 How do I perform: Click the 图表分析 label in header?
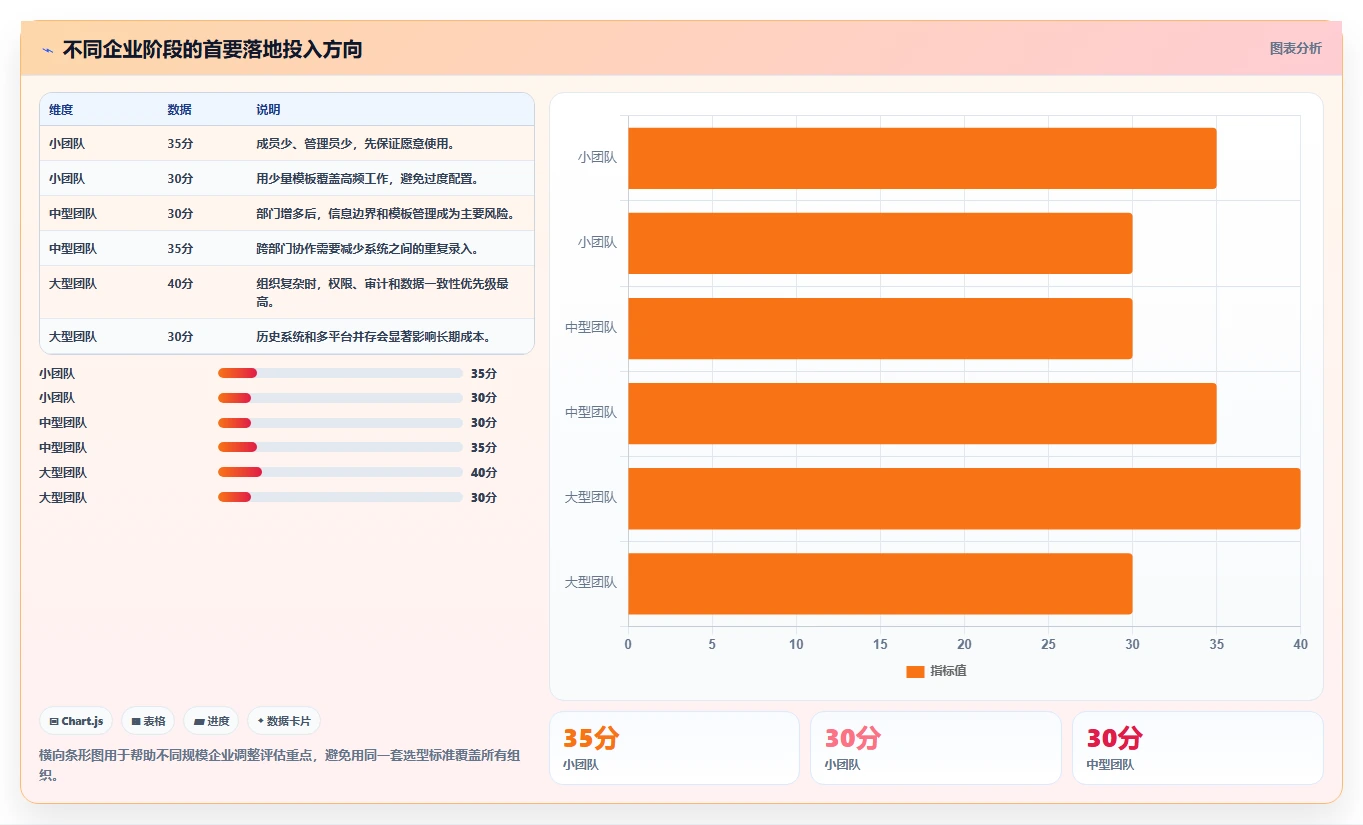[x=1295, y=49]
